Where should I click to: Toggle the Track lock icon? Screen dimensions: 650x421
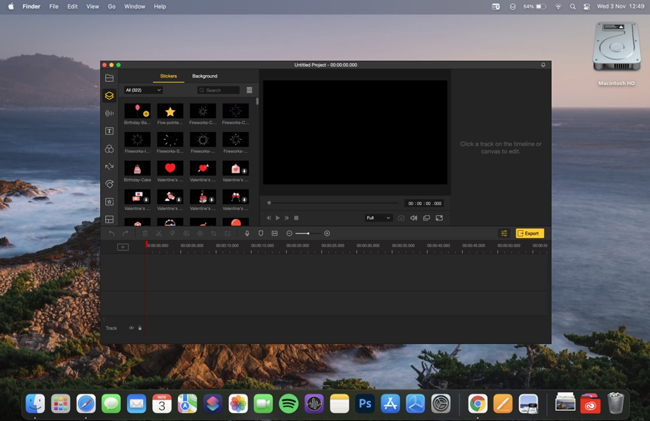point(140,328)
